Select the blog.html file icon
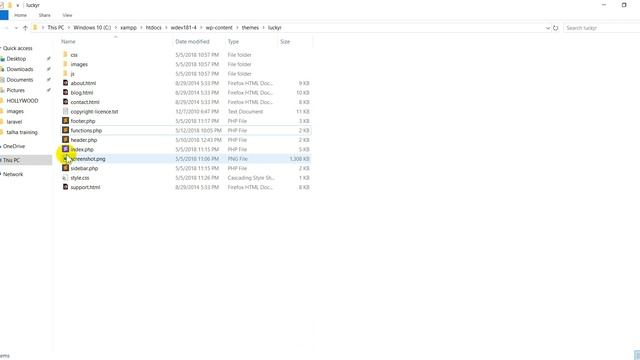Image resolution: width=640 pixels, height=360 pixels. (65, 92)
